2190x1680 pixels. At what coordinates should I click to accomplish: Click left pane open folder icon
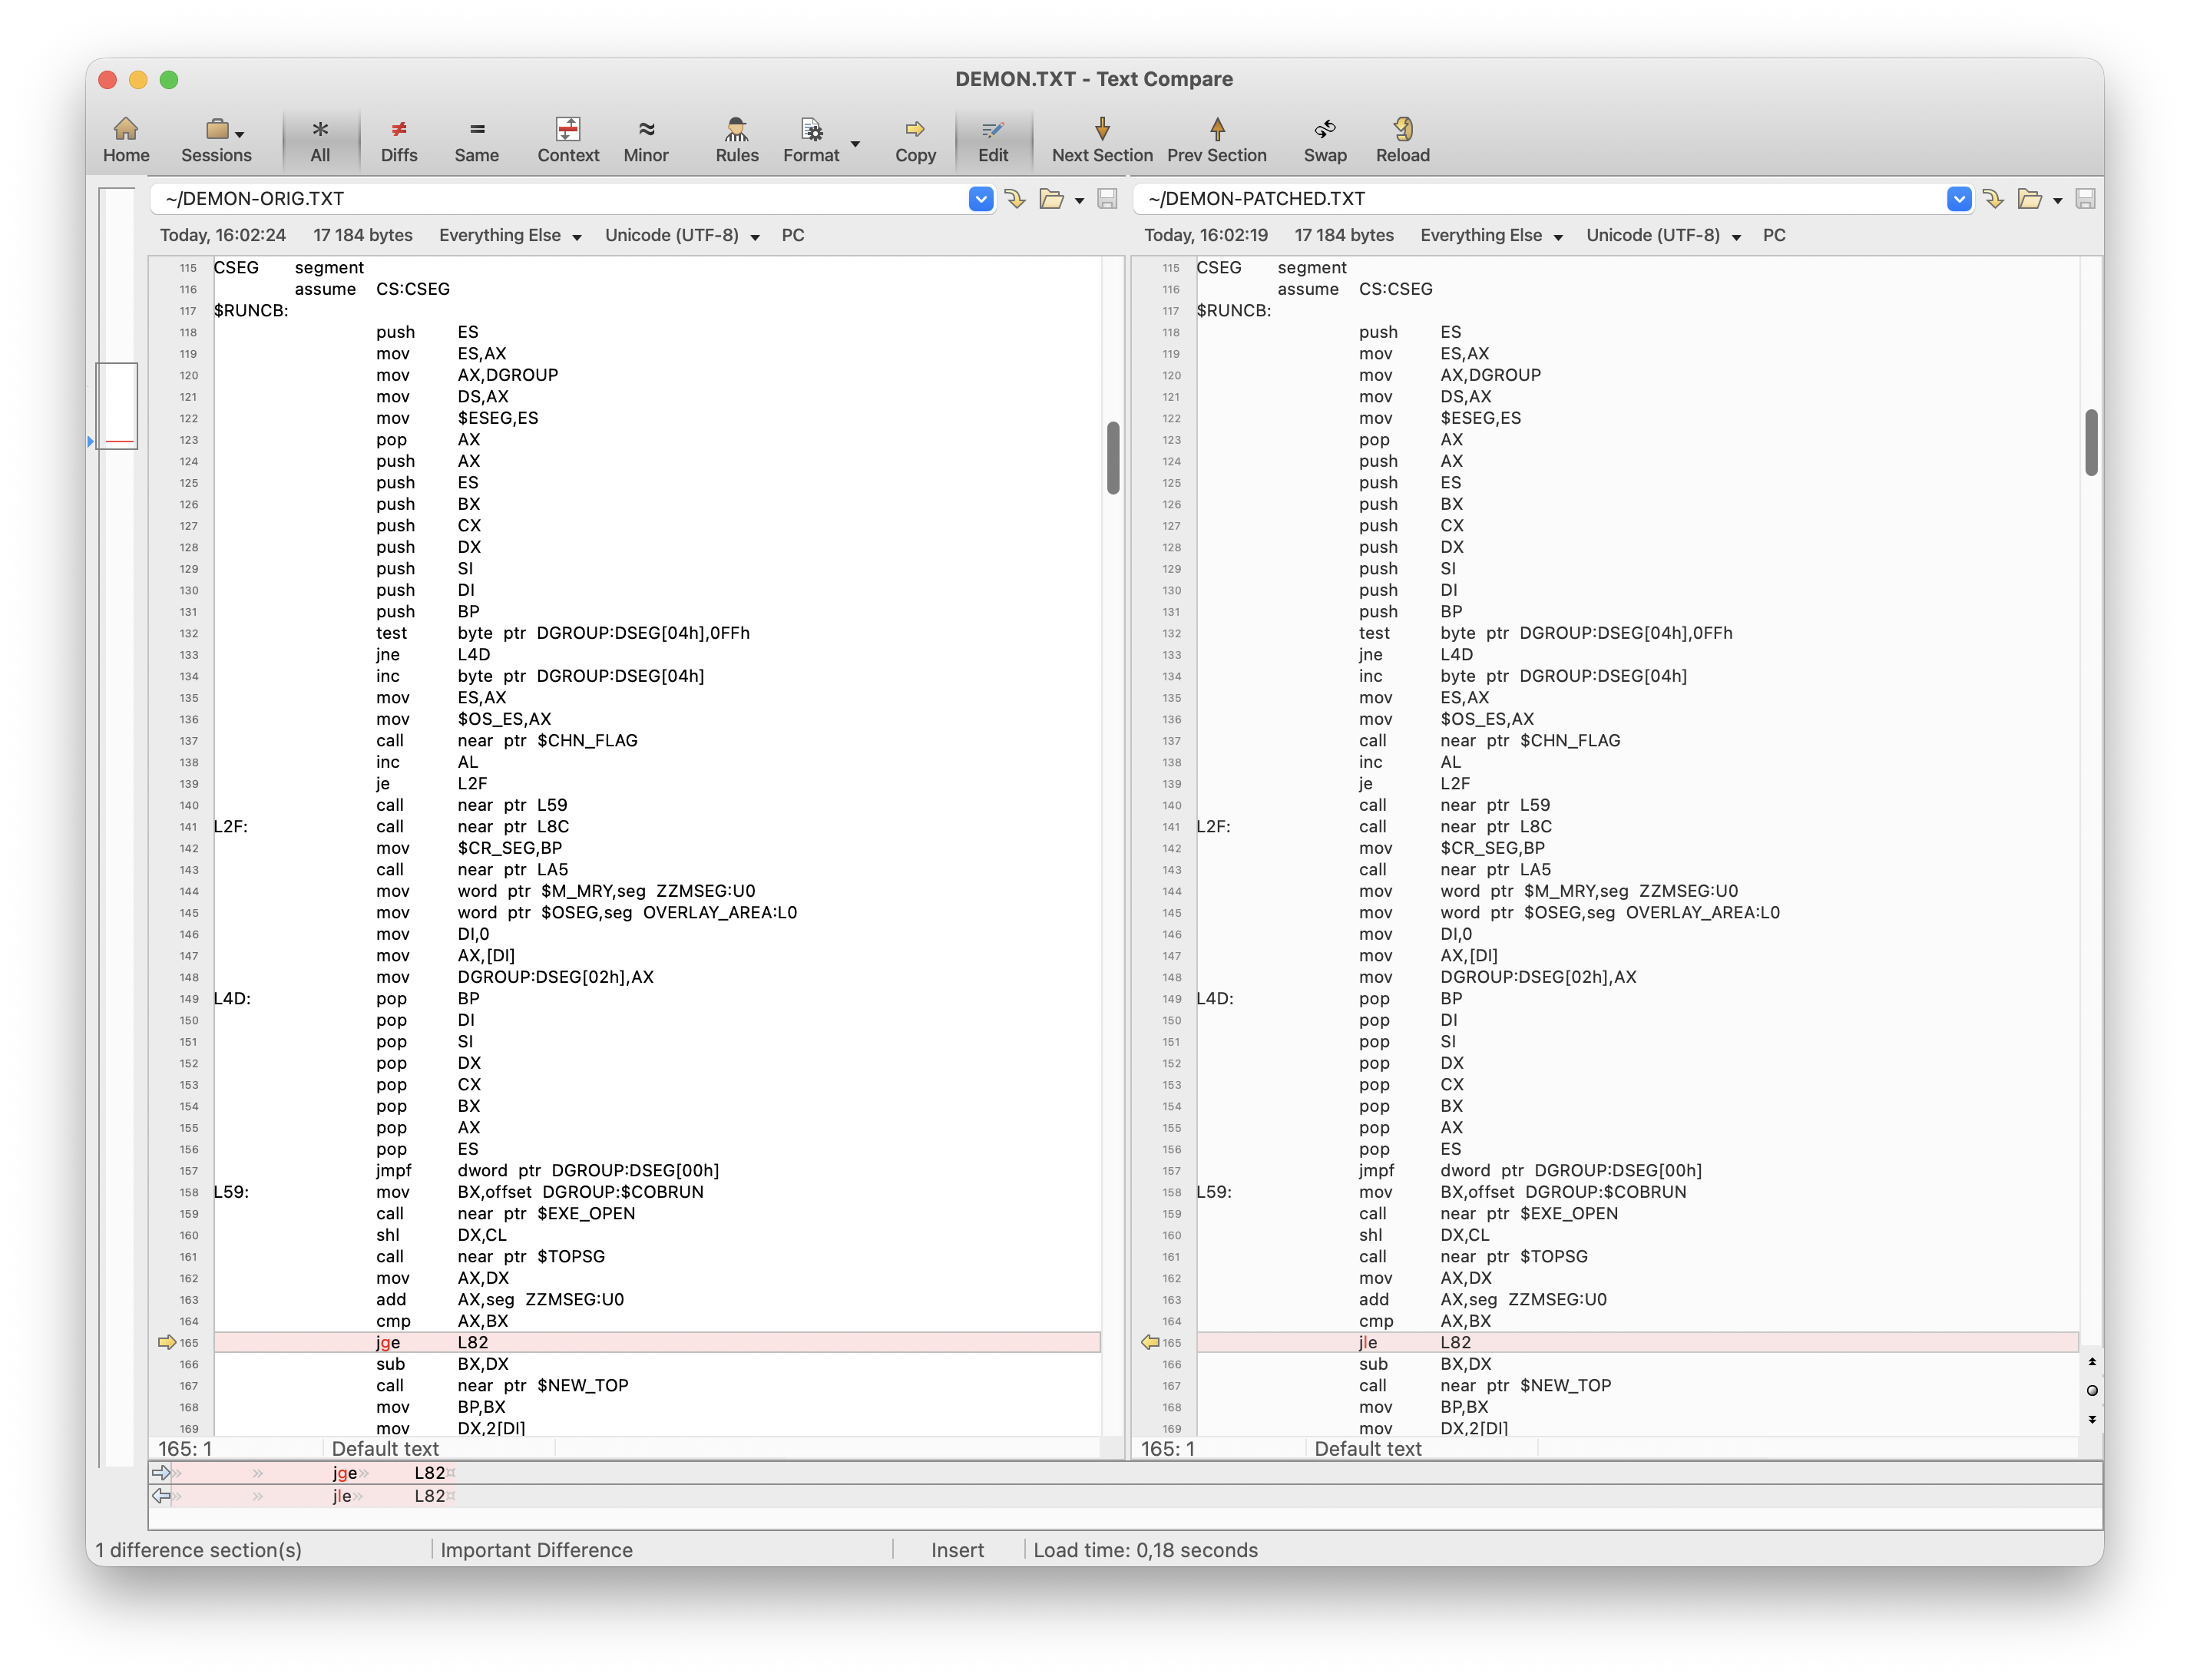coord(1051,199)
